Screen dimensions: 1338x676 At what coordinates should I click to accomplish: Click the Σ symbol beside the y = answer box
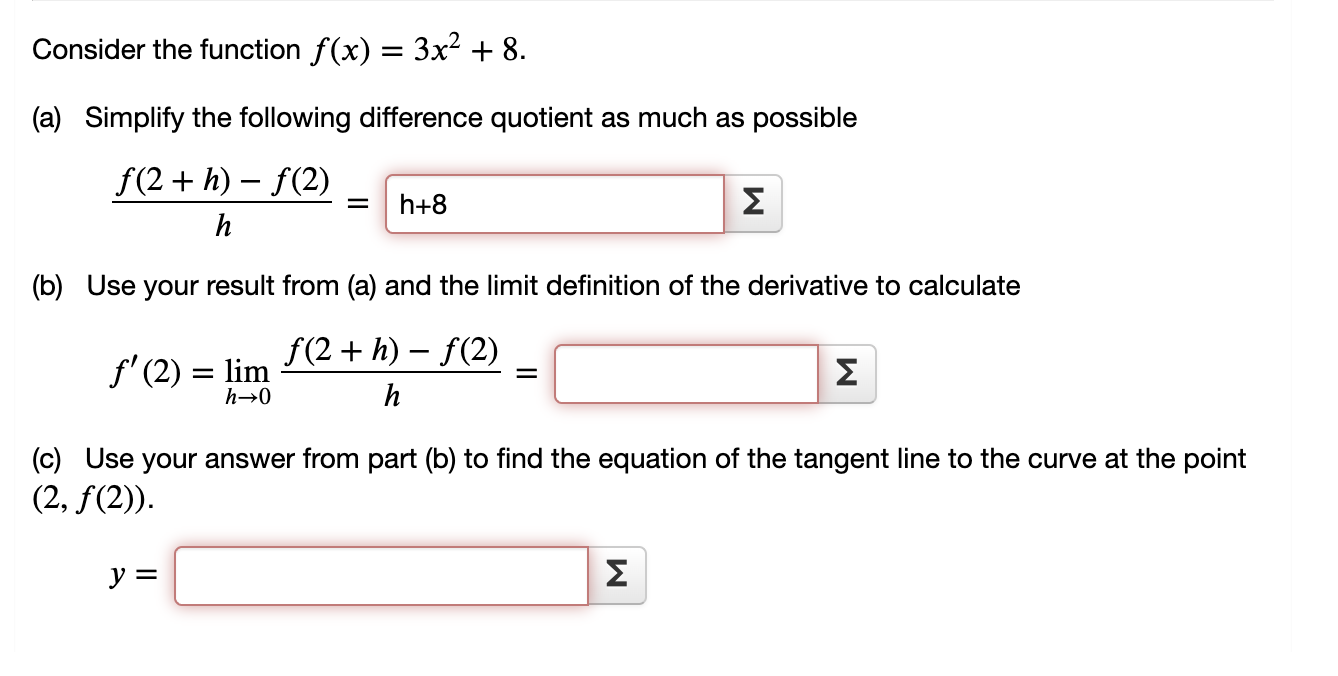pyautogui.click(x=617, y=573)
